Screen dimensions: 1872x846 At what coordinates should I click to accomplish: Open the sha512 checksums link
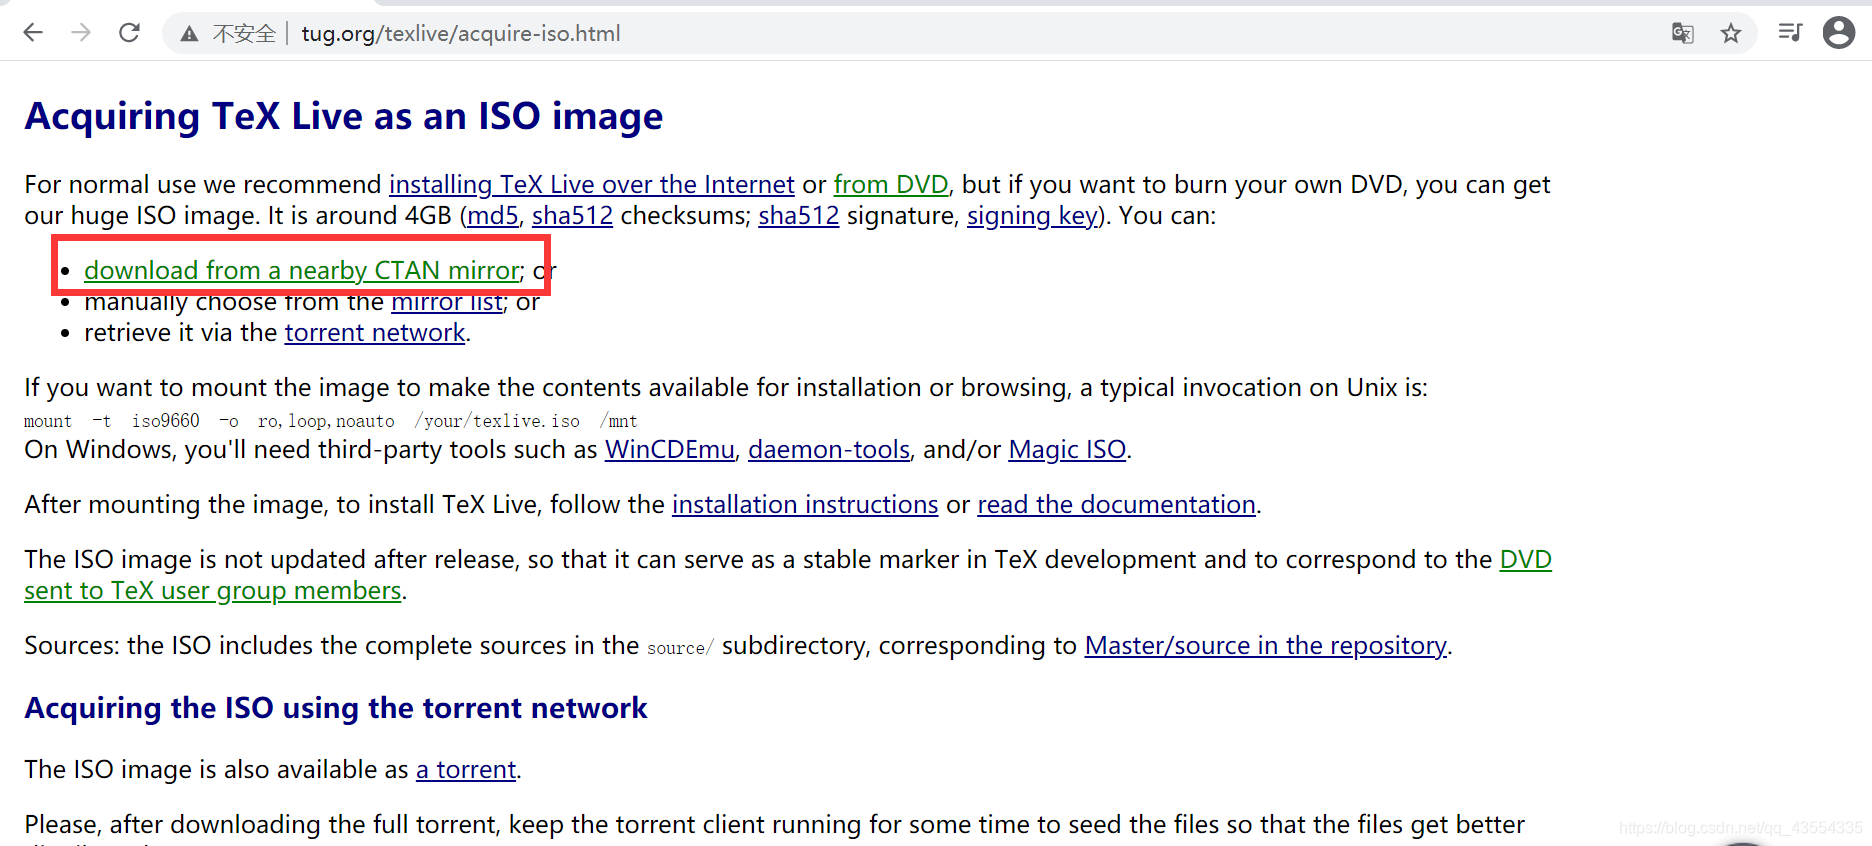pyautogui.click(x=572, y=216)
